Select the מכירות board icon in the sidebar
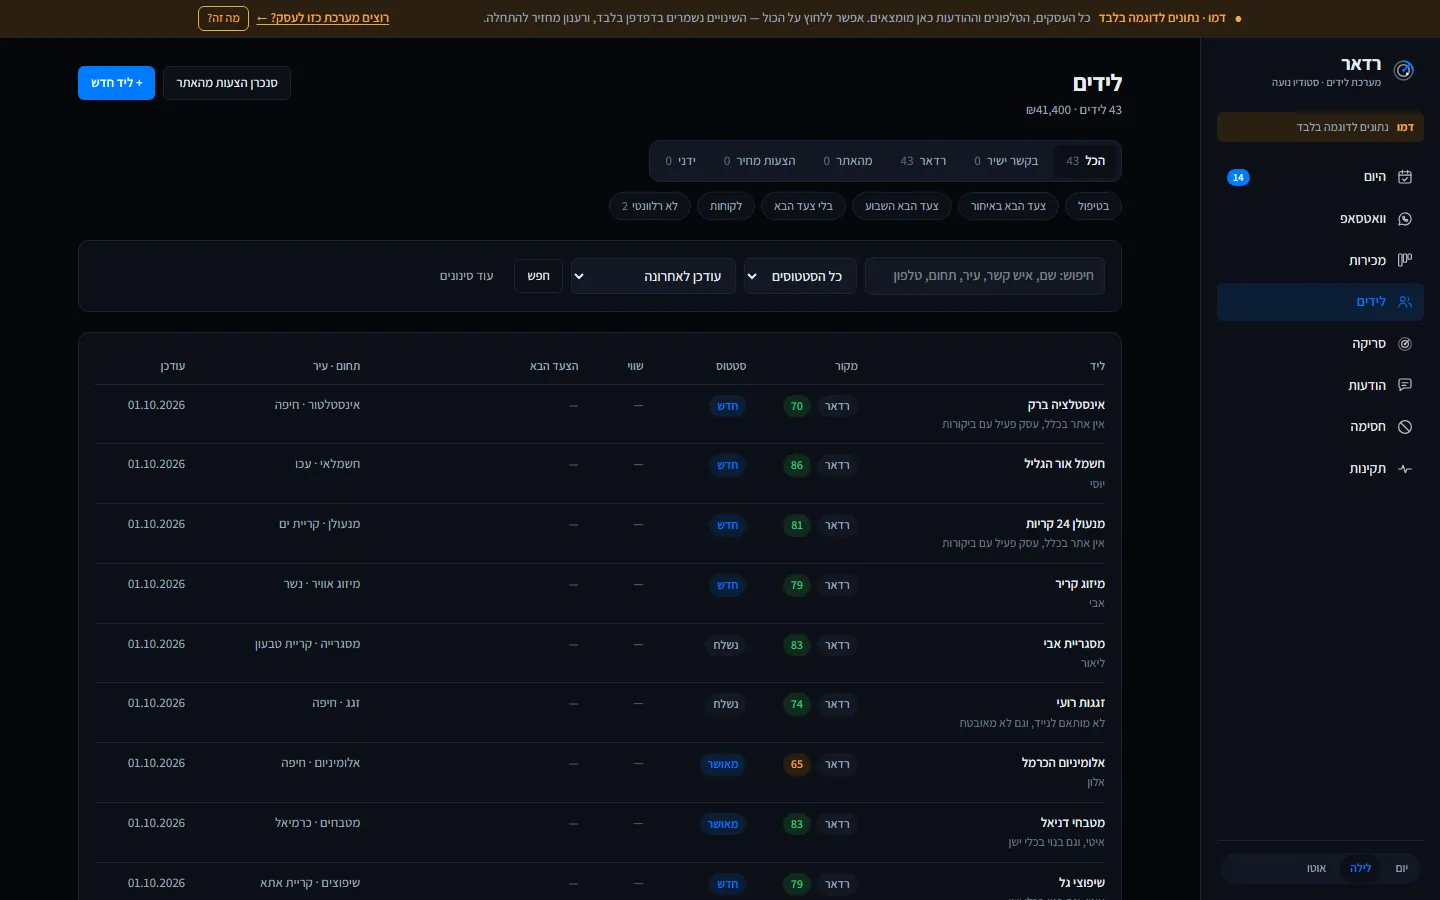The image size is (1440, 900). click(1405, 260)
